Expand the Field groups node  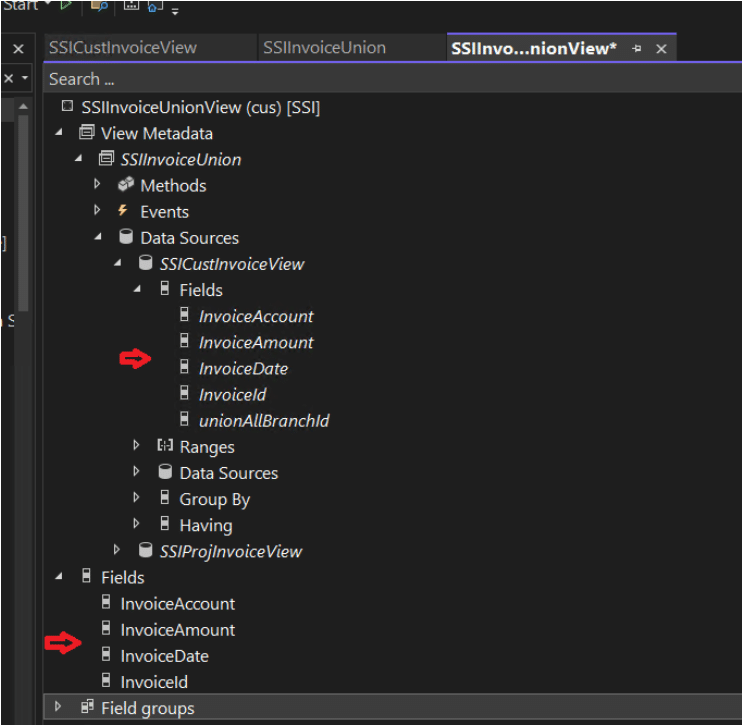58,708
